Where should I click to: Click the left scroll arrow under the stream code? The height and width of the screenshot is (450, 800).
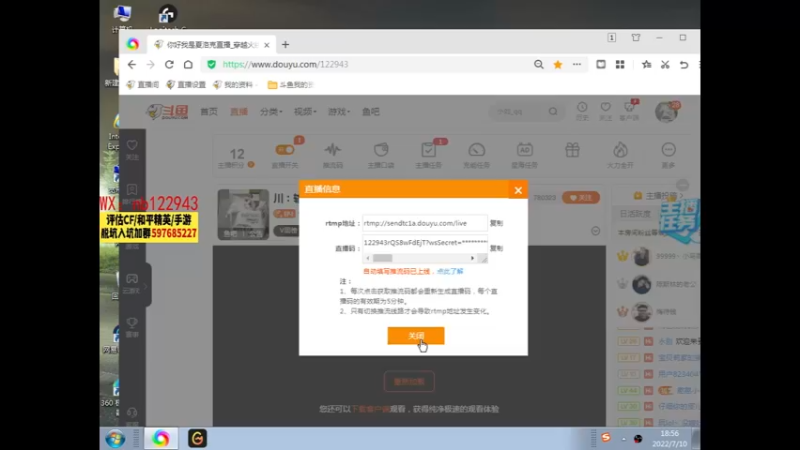tap(368, 258)
